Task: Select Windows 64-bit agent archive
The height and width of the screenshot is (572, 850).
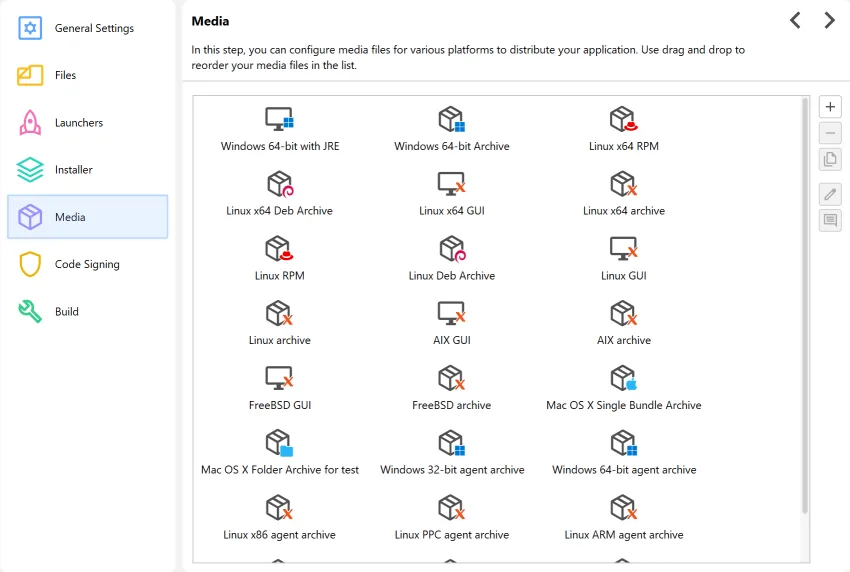Action: [623, 453]
